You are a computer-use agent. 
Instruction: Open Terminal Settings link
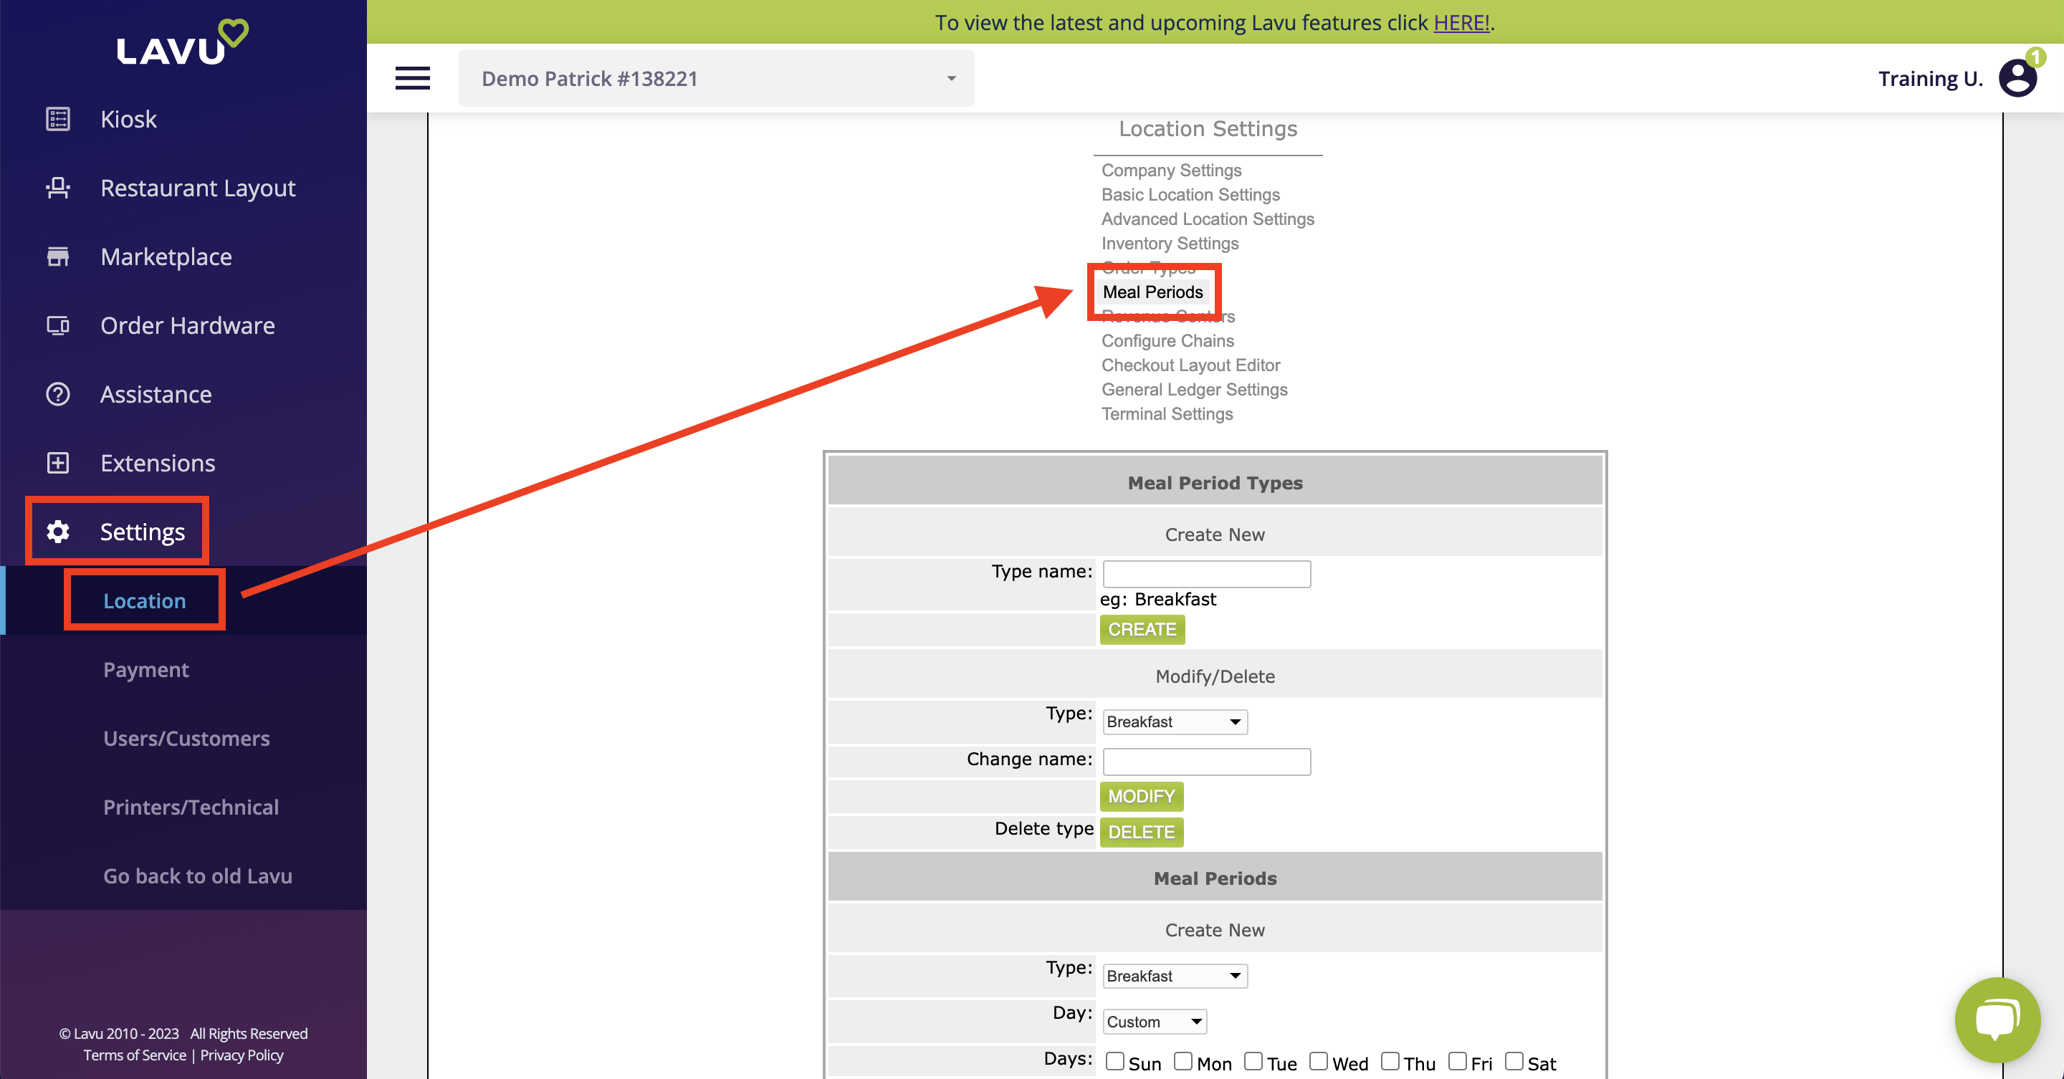[1167, 414]
